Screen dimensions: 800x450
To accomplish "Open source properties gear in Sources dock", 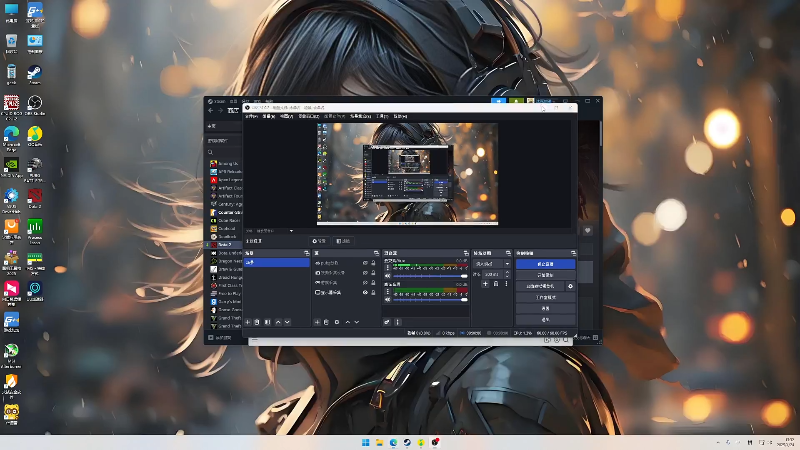I will [x=337, y=322].
